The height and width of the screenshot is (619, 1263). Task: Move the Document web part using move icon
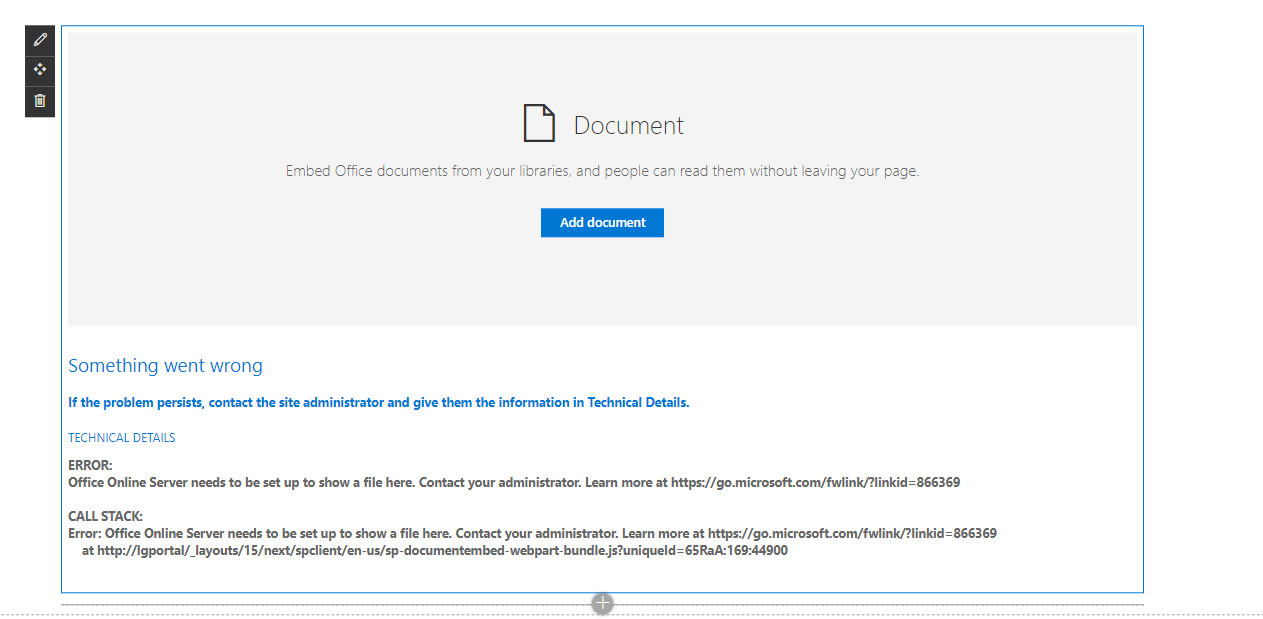[39, 70]
